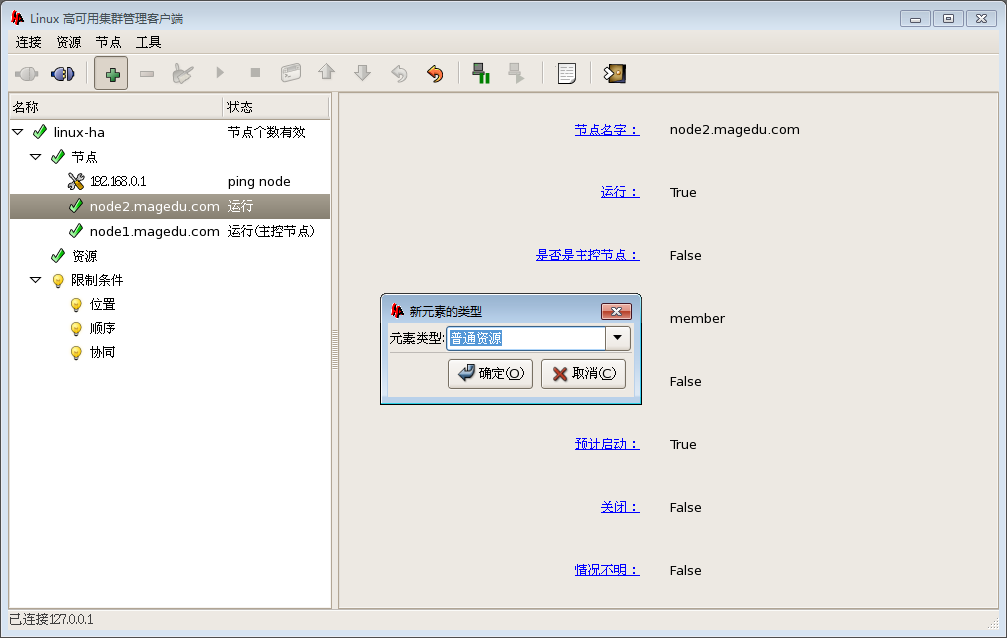The width and height of the screenshot is (1007, 638).
Task: Click the wrench icon beside 192.168.0.1
Action: click(76, 181)
